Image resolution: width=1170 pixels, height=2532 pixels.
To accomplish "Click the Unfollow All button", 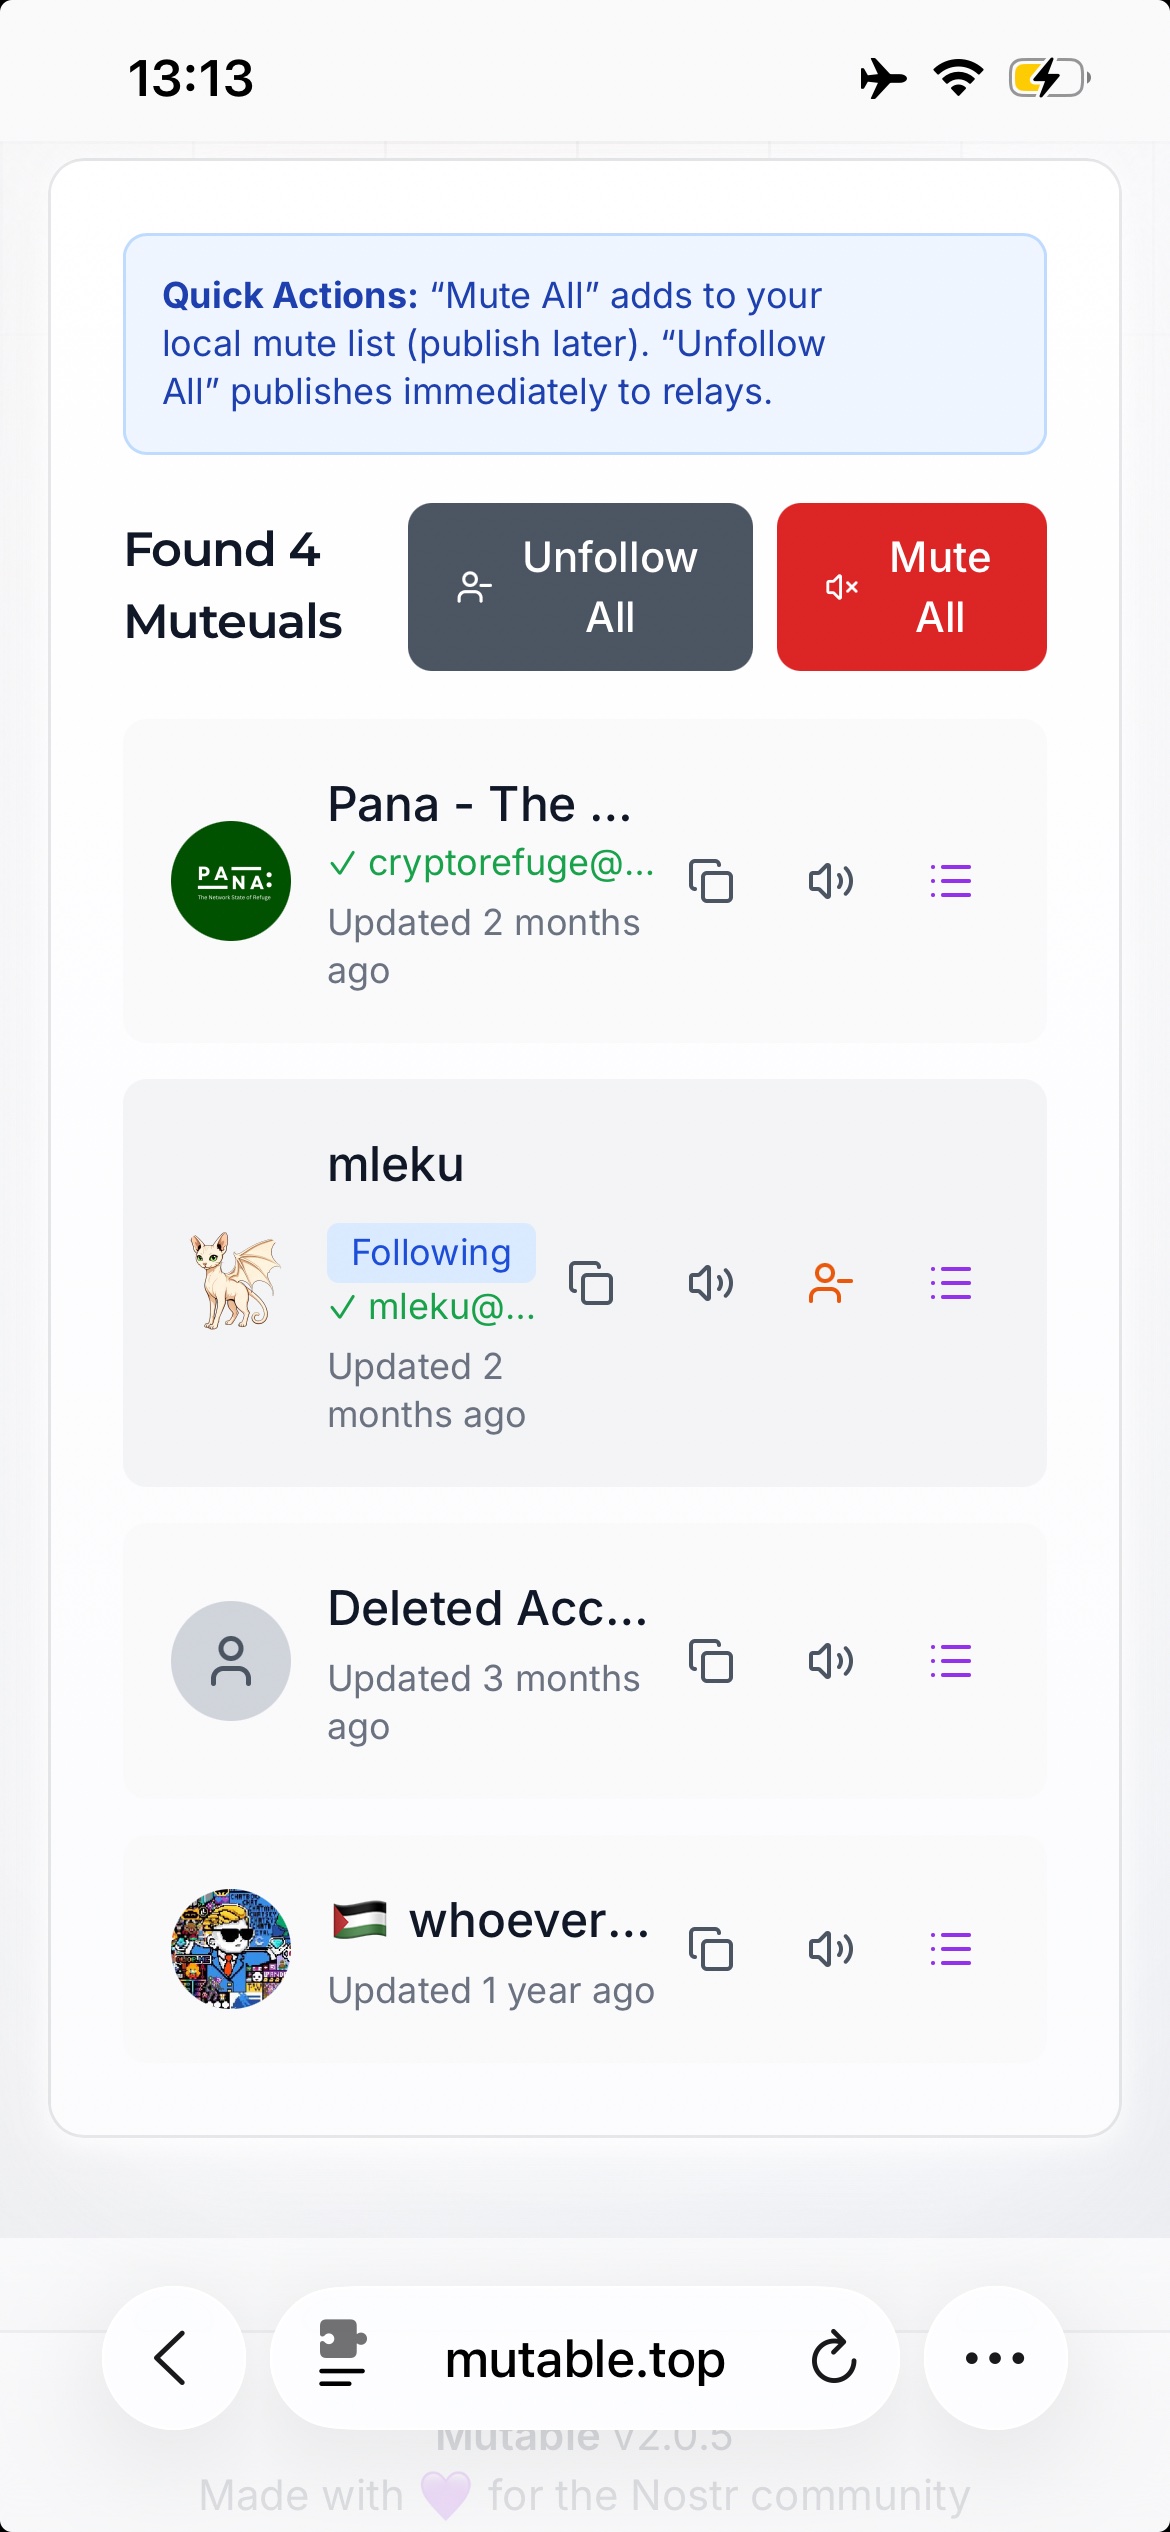I will [x=580, y=587].
